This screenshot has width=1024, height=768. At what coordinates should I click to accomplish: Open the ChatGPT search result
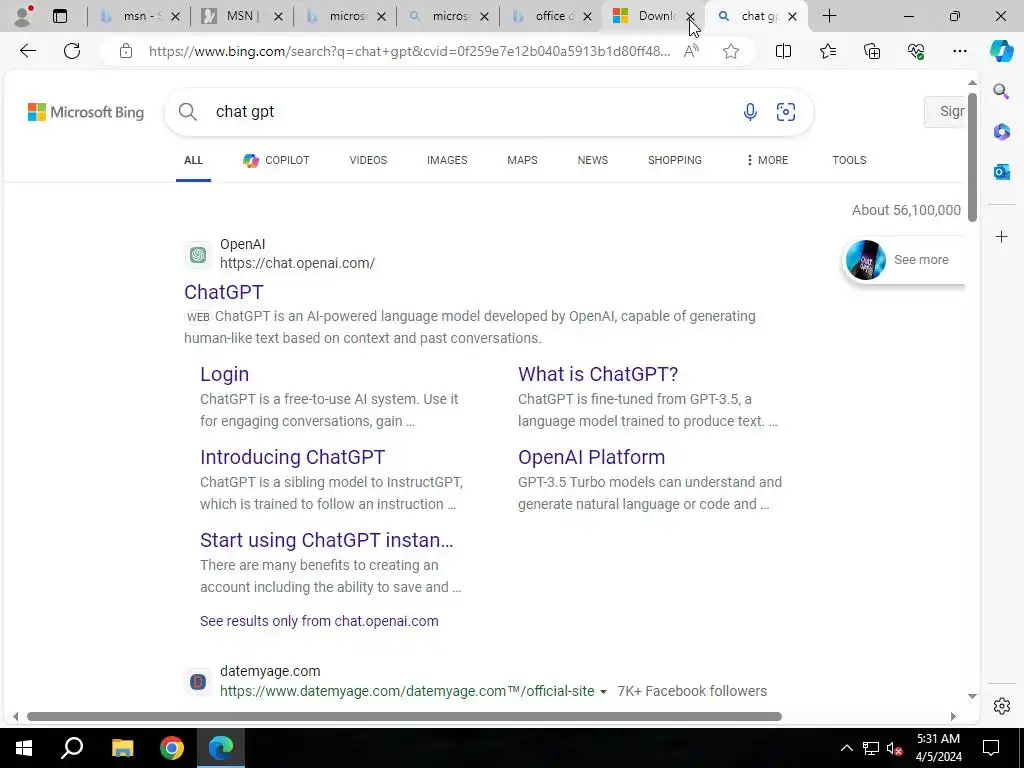pyautogui.click(x=224, y=292)
